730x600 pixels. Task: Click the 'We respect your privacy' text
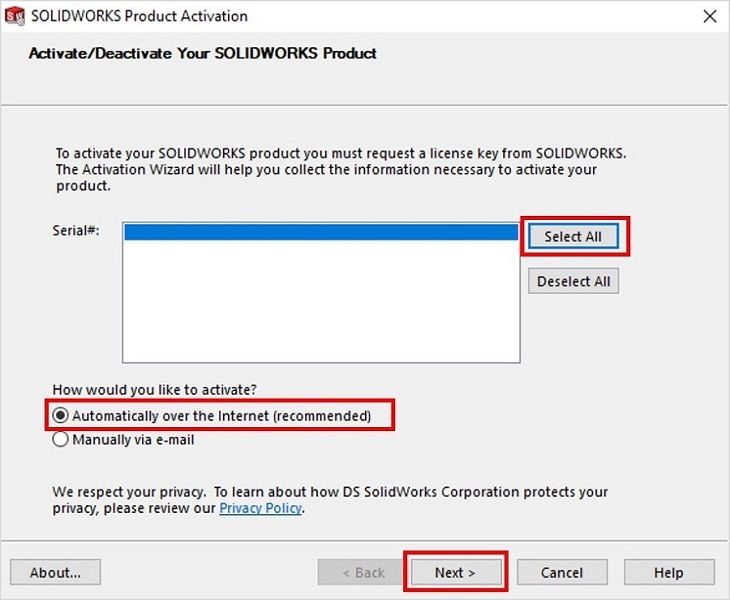point(118,492)
